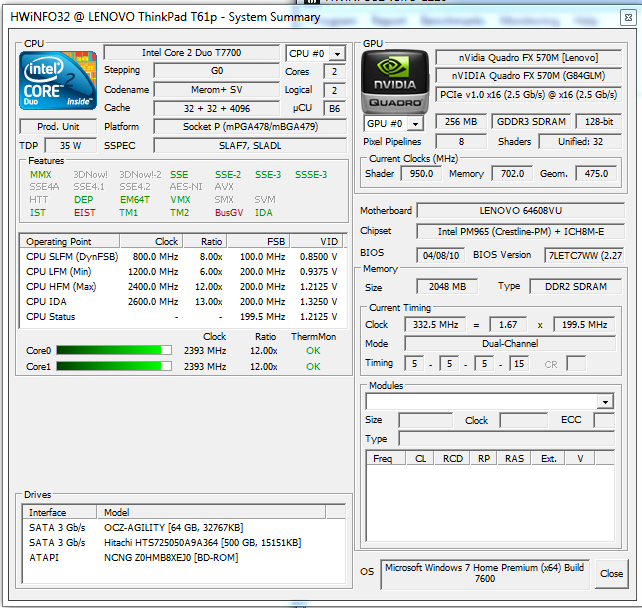This screenshot has width=642, height=608.
Task: Click the GPU Memory clock 702.0 field
Action: pyautogui.click(x=512, y=174)
